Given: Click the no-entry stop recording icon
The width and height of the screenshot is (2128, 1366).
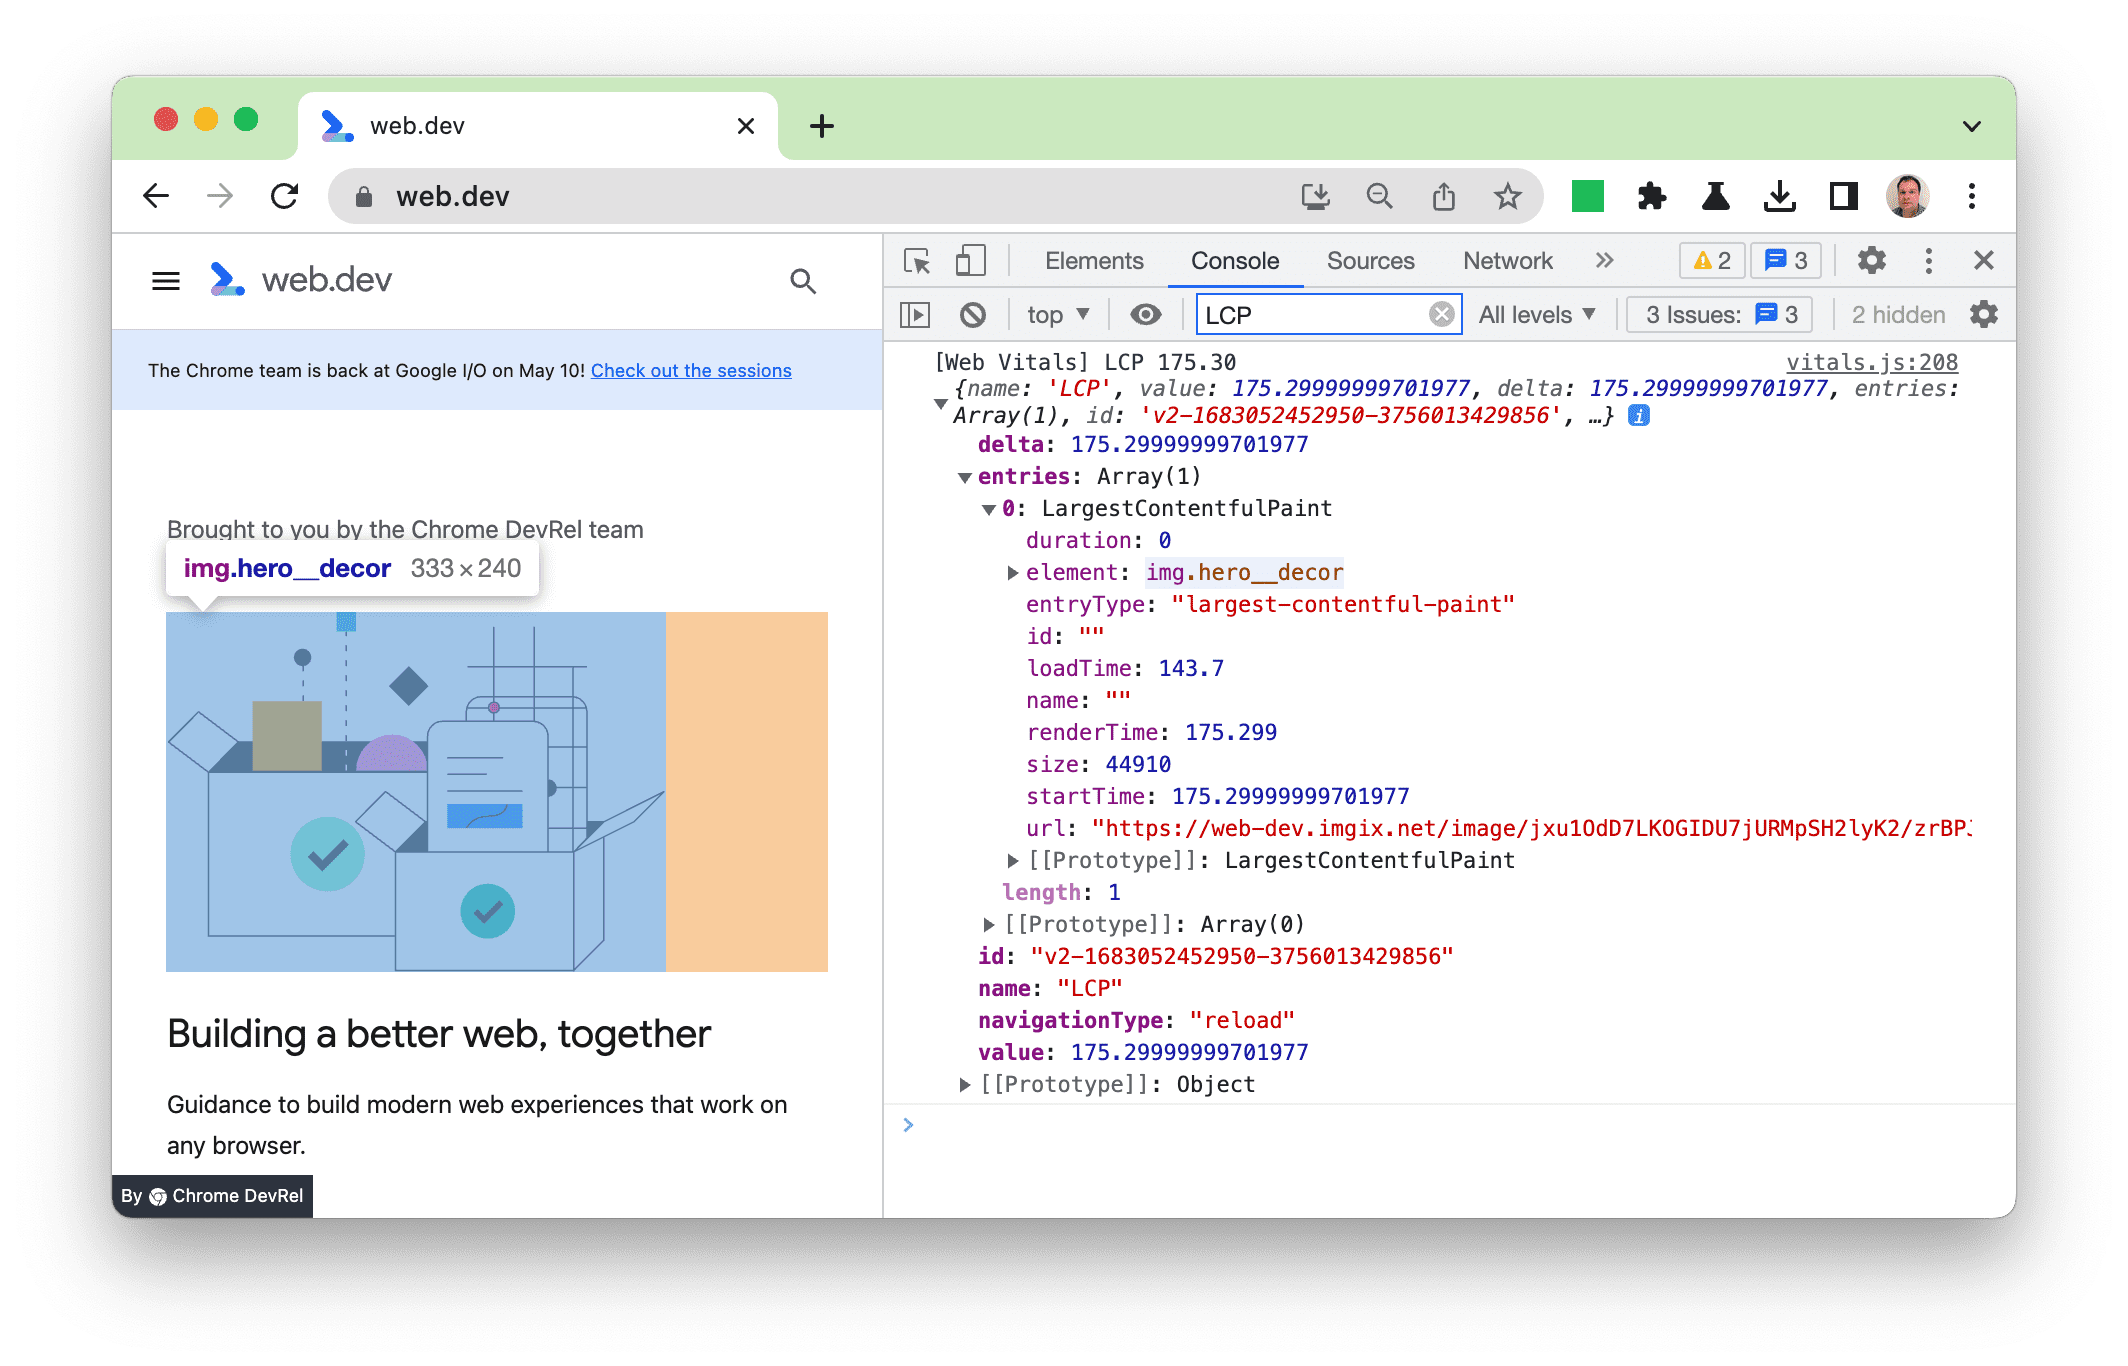Looking at the screenshot, I should [x=971, y=316].
